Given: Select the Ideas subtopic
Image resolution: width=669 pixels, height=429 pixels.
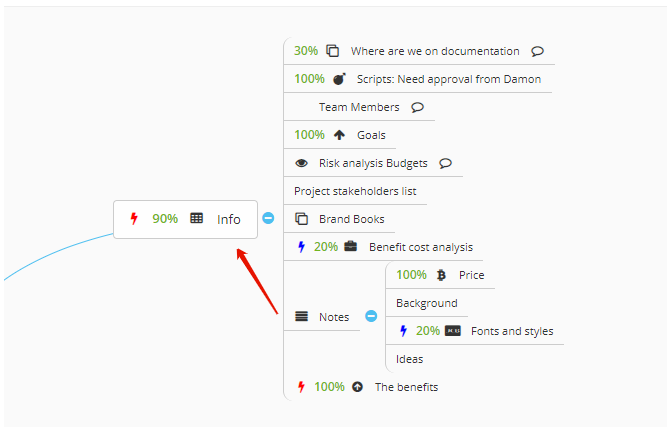Looking at the screenshot, I should [410, 359].
